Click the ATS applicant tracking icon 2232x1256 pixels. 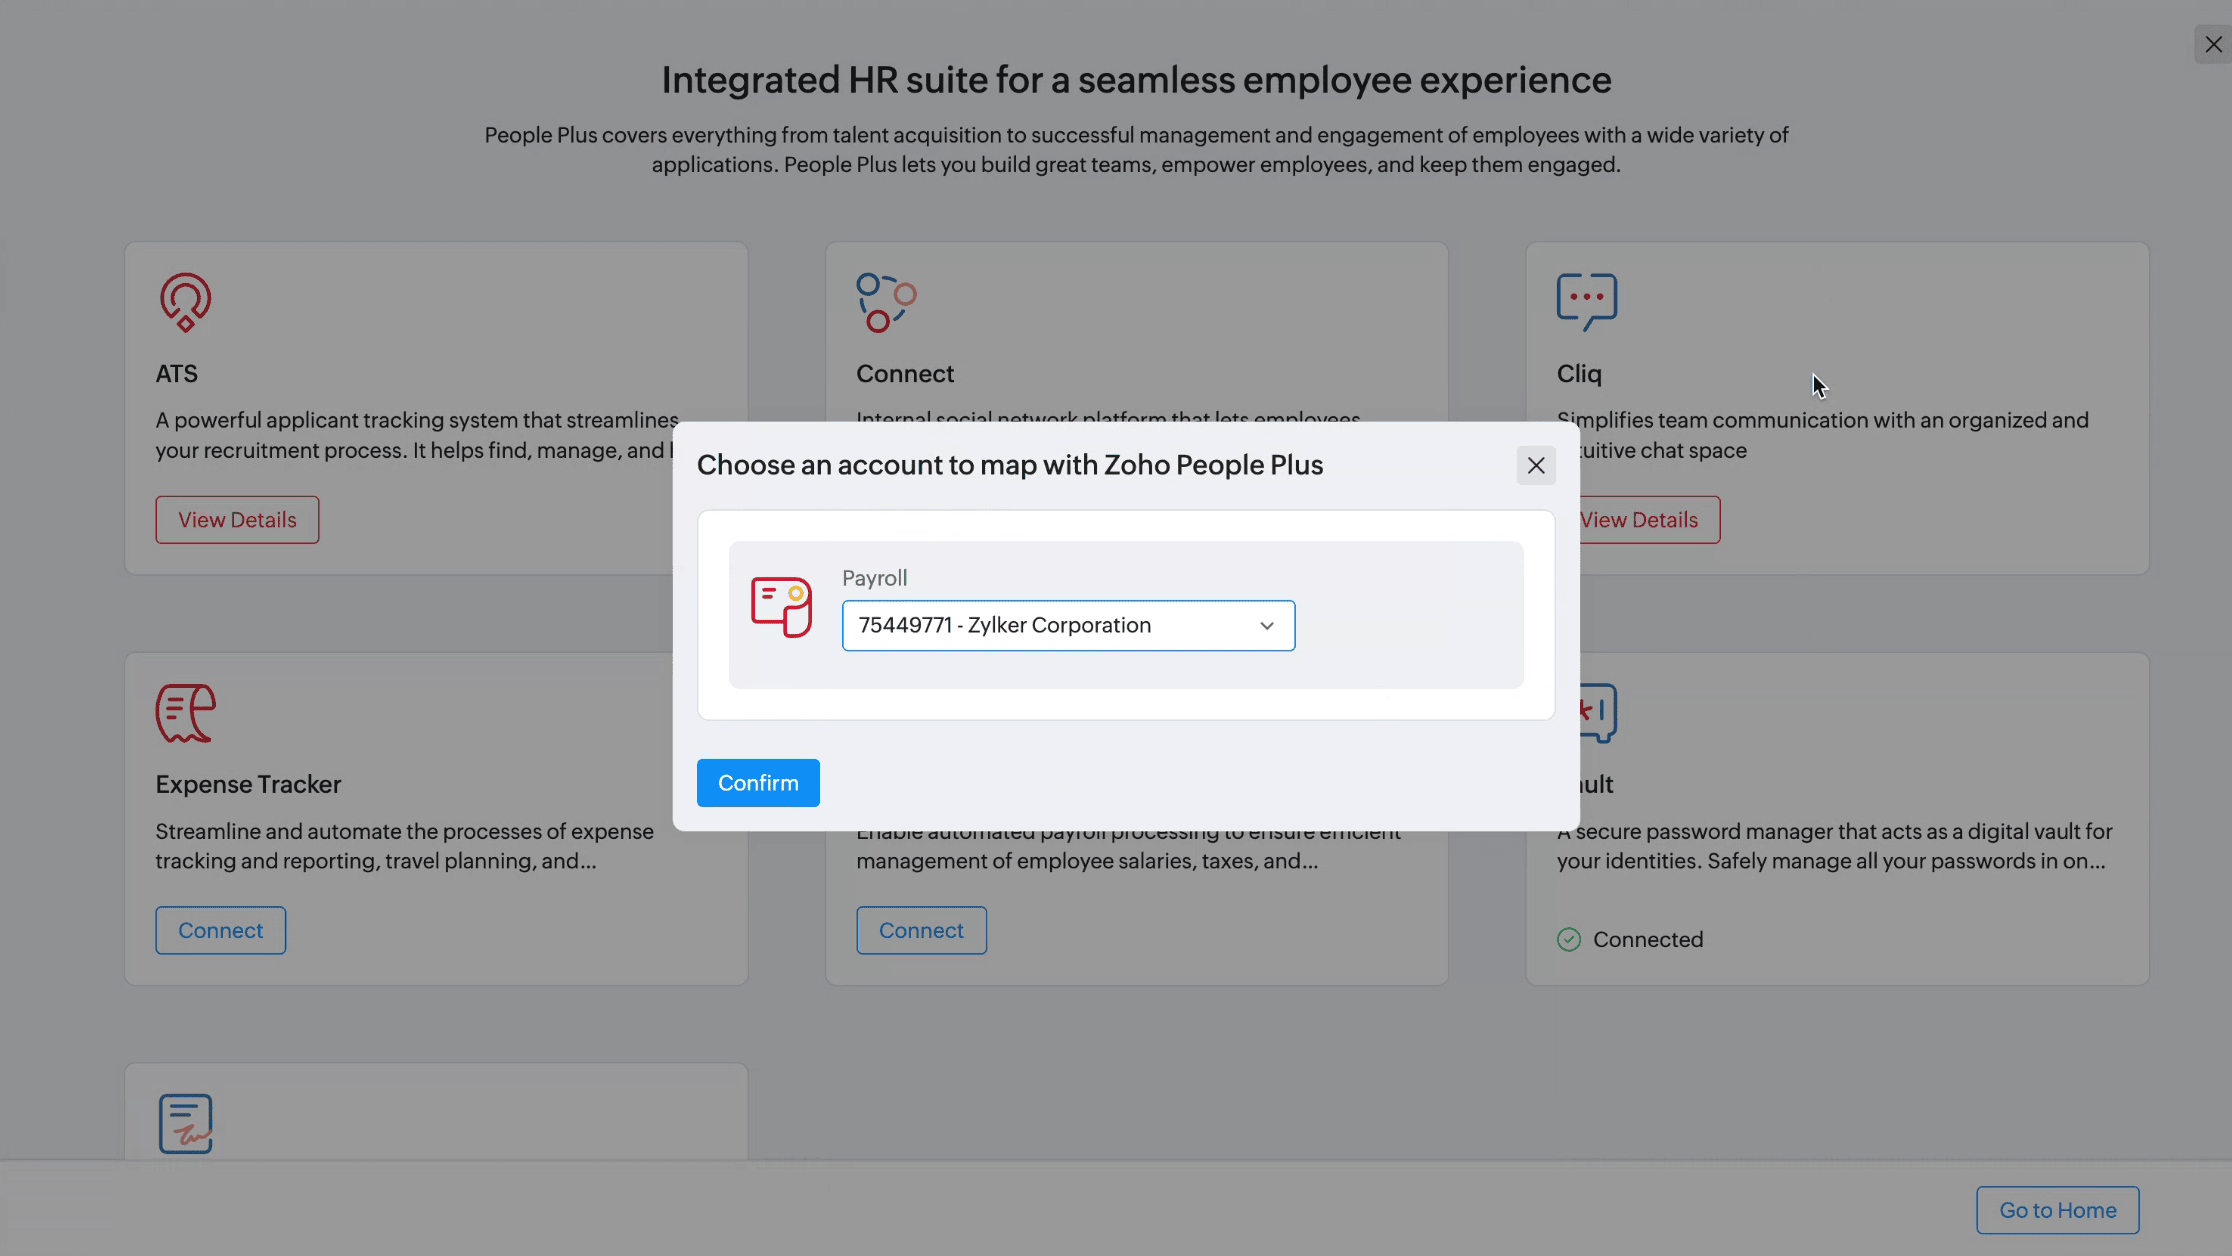tap(184, 301)
